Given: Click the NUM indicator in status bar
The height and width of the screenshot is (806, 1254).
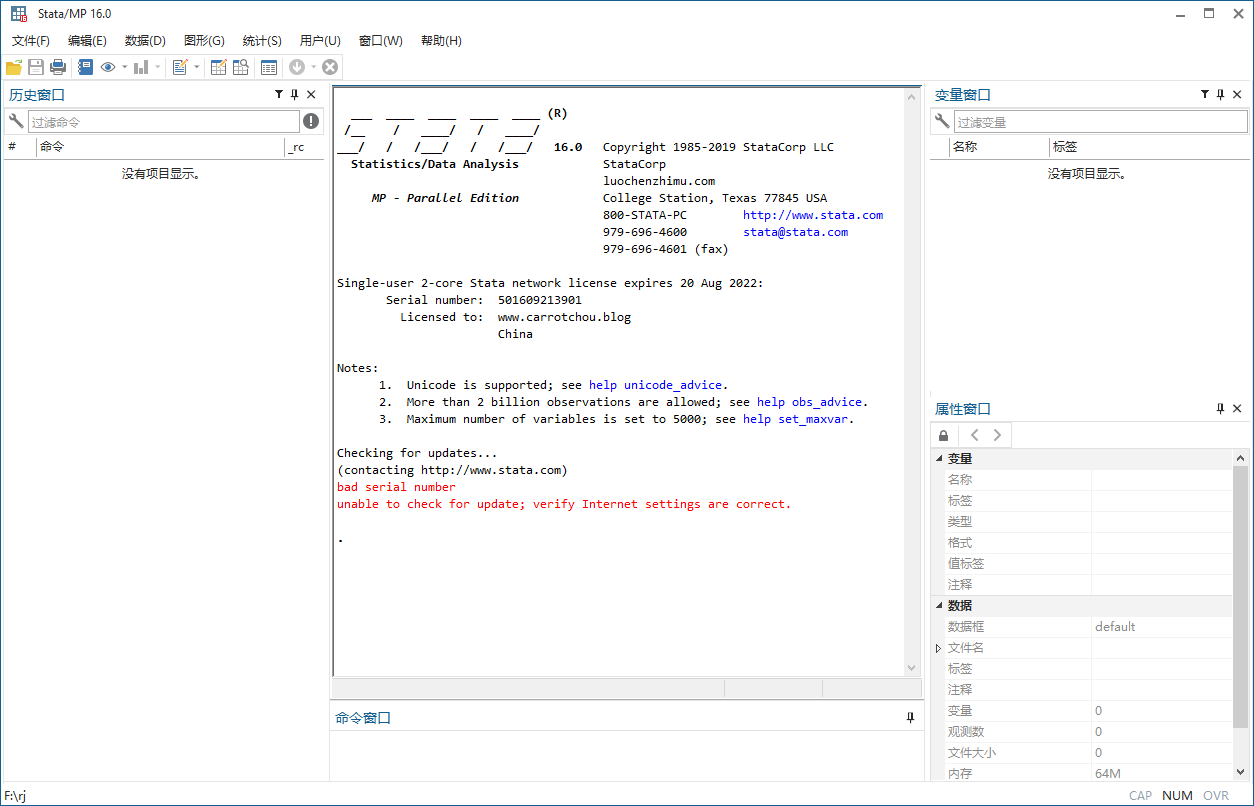Looking at the screenshot, I should 1177,796.
